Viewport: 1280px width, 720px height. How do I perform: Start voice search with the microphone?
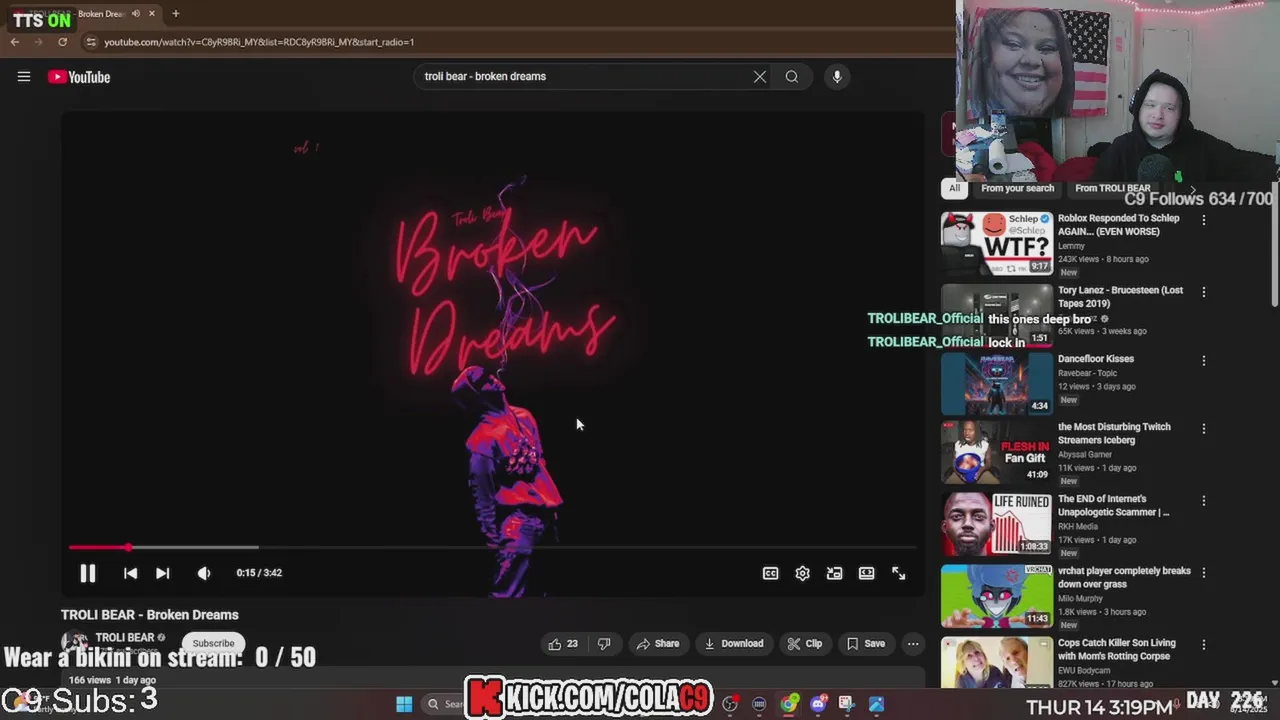[837, 76]
